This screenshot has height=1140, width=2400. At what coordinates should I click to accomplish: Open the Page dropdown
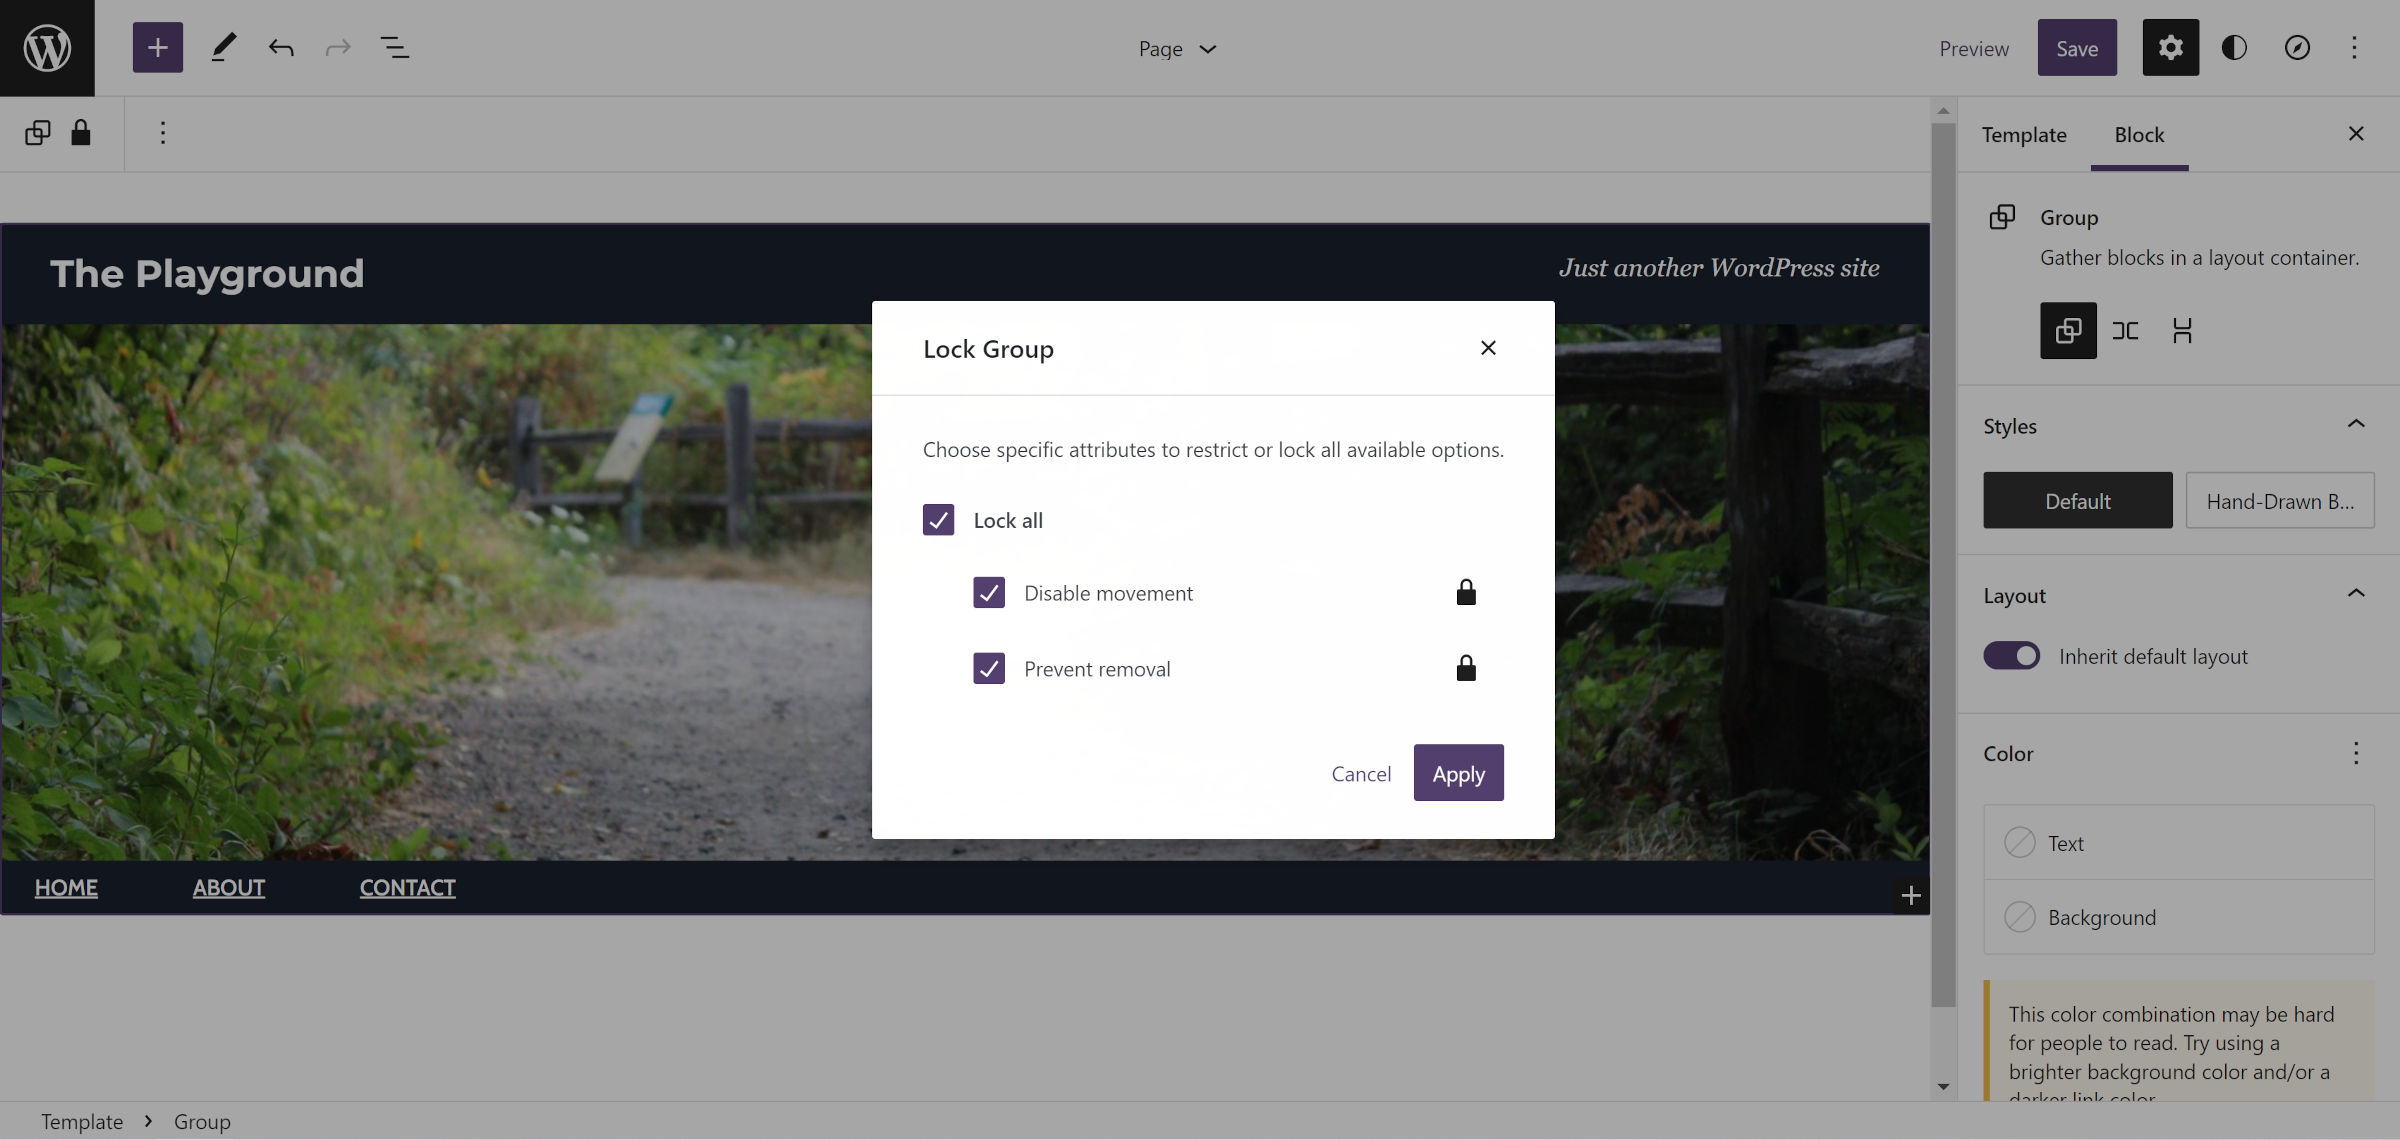1177,47
